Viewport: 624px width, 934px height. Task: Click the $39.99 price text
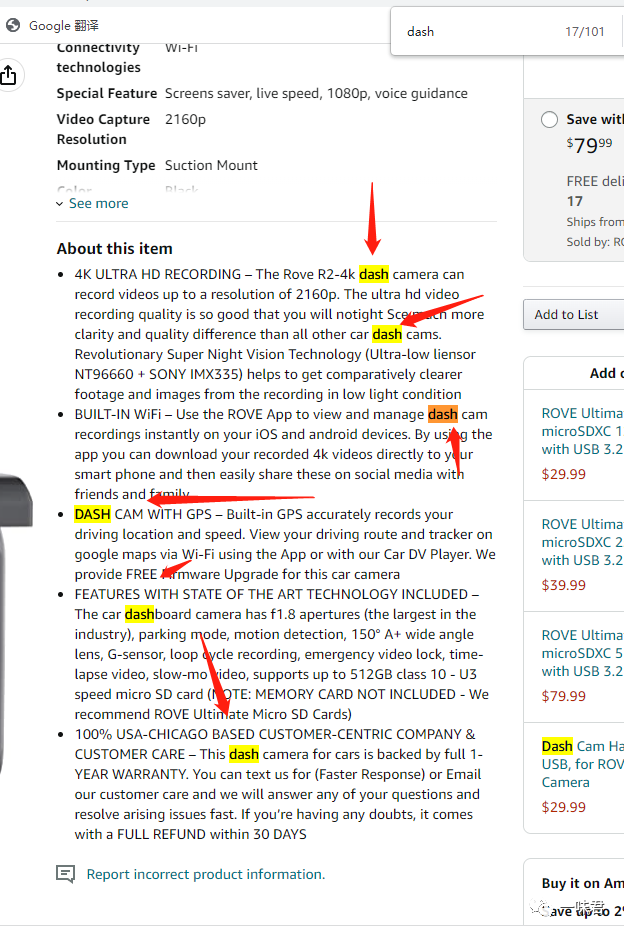pyautogui.click(x=563, y=585)
